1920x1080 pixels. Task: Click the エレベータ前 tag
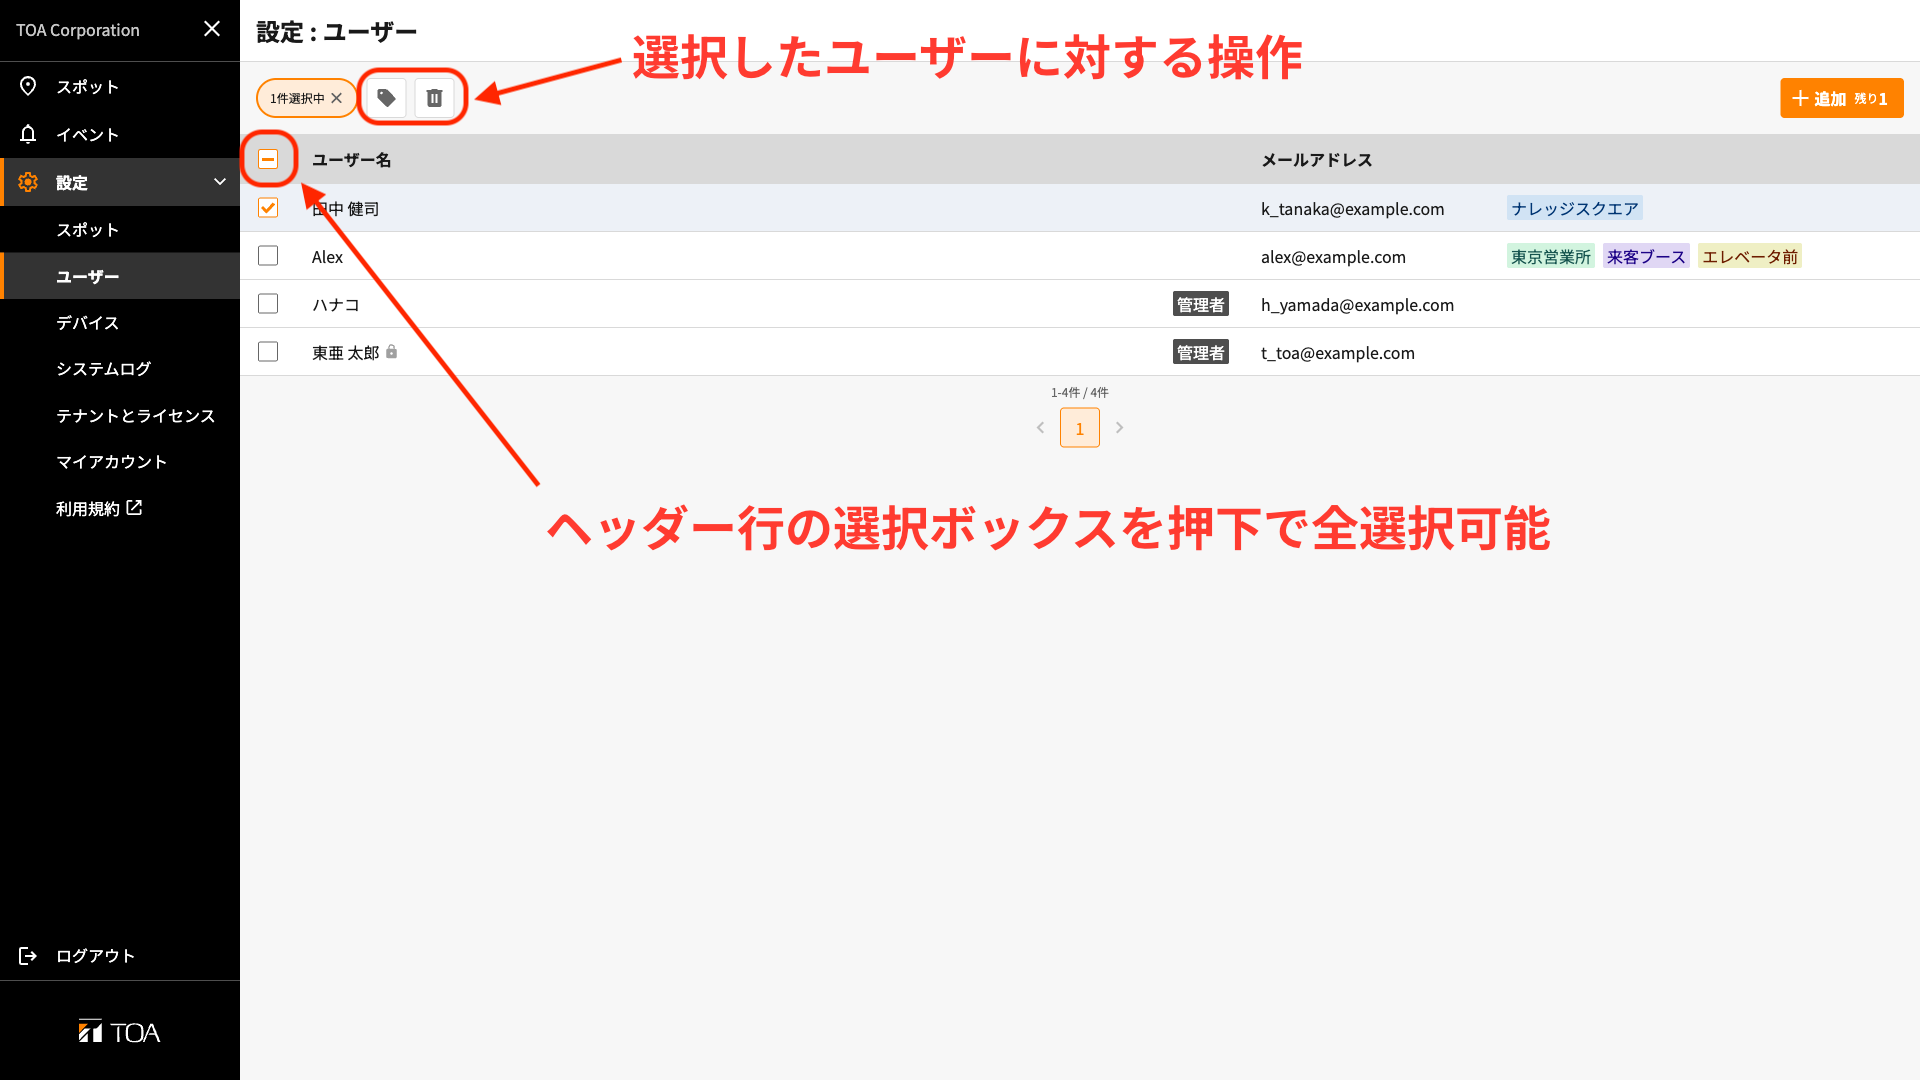1750,256
